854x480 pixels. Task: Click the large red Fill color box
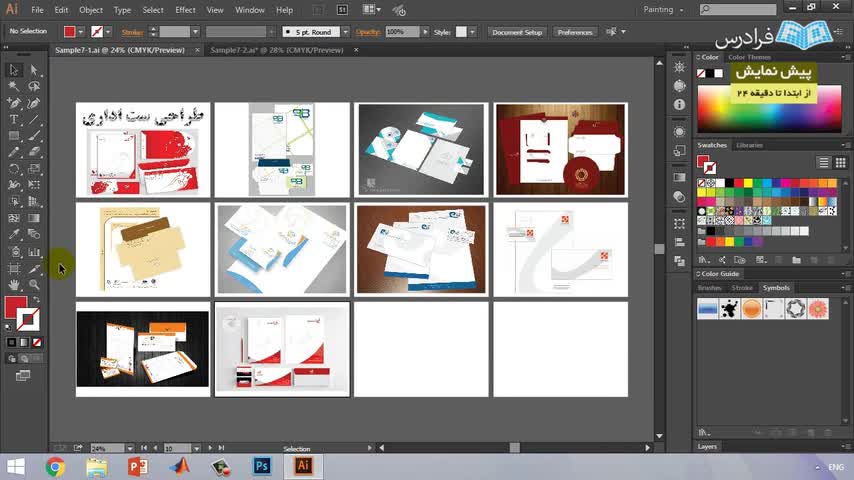click(x=15, y=307)
